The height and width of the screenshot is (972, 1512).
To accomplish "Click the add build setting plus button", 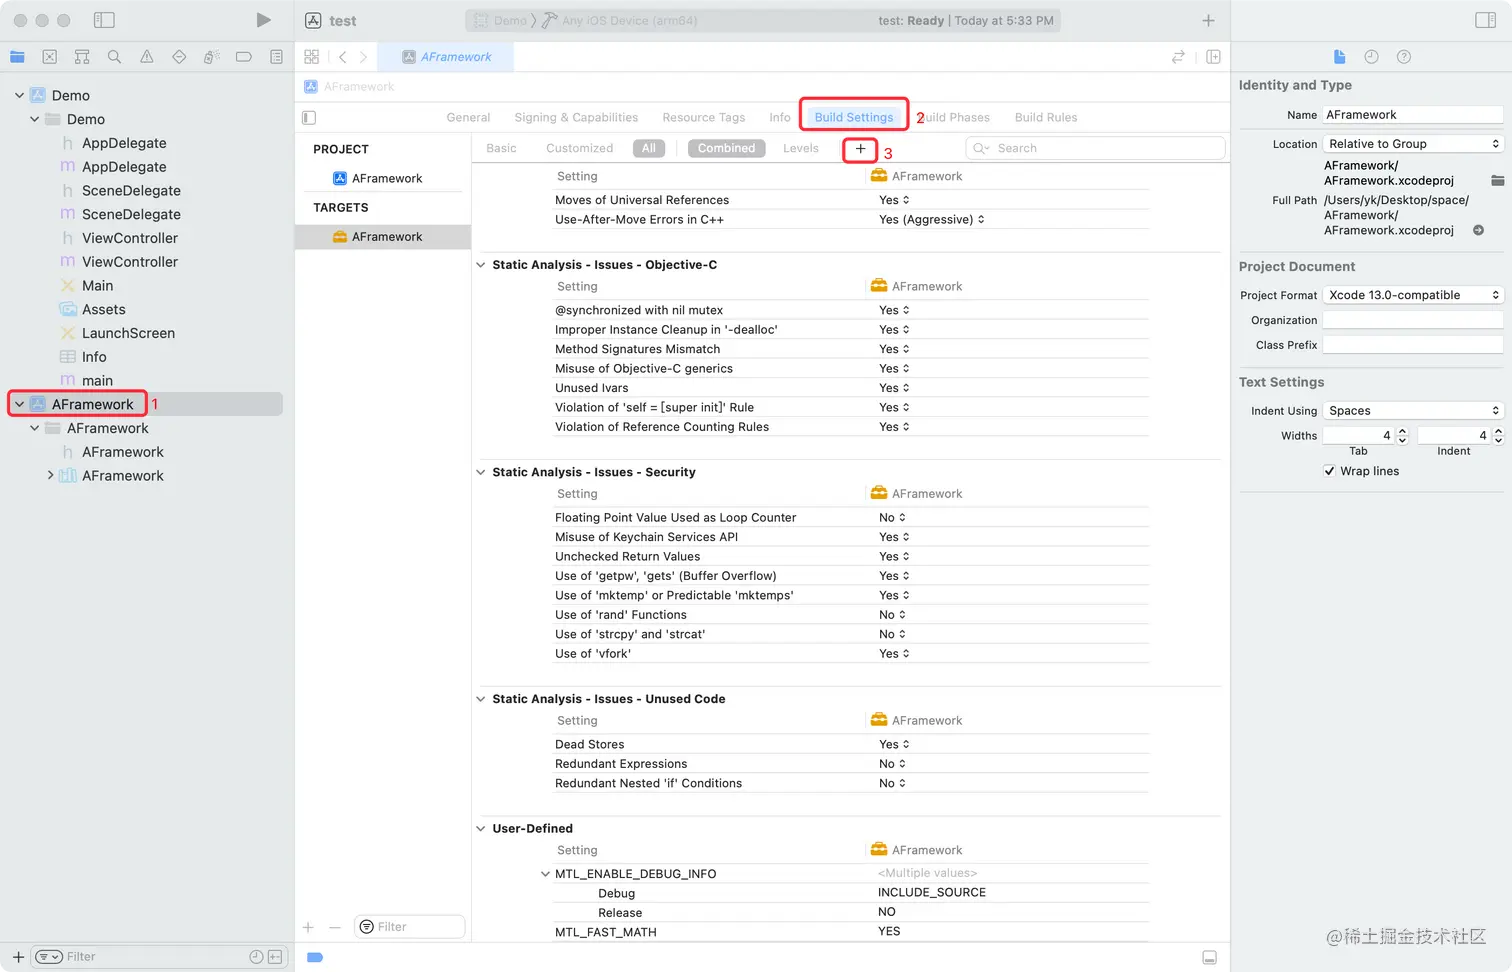I will click(x=860, y=149).
